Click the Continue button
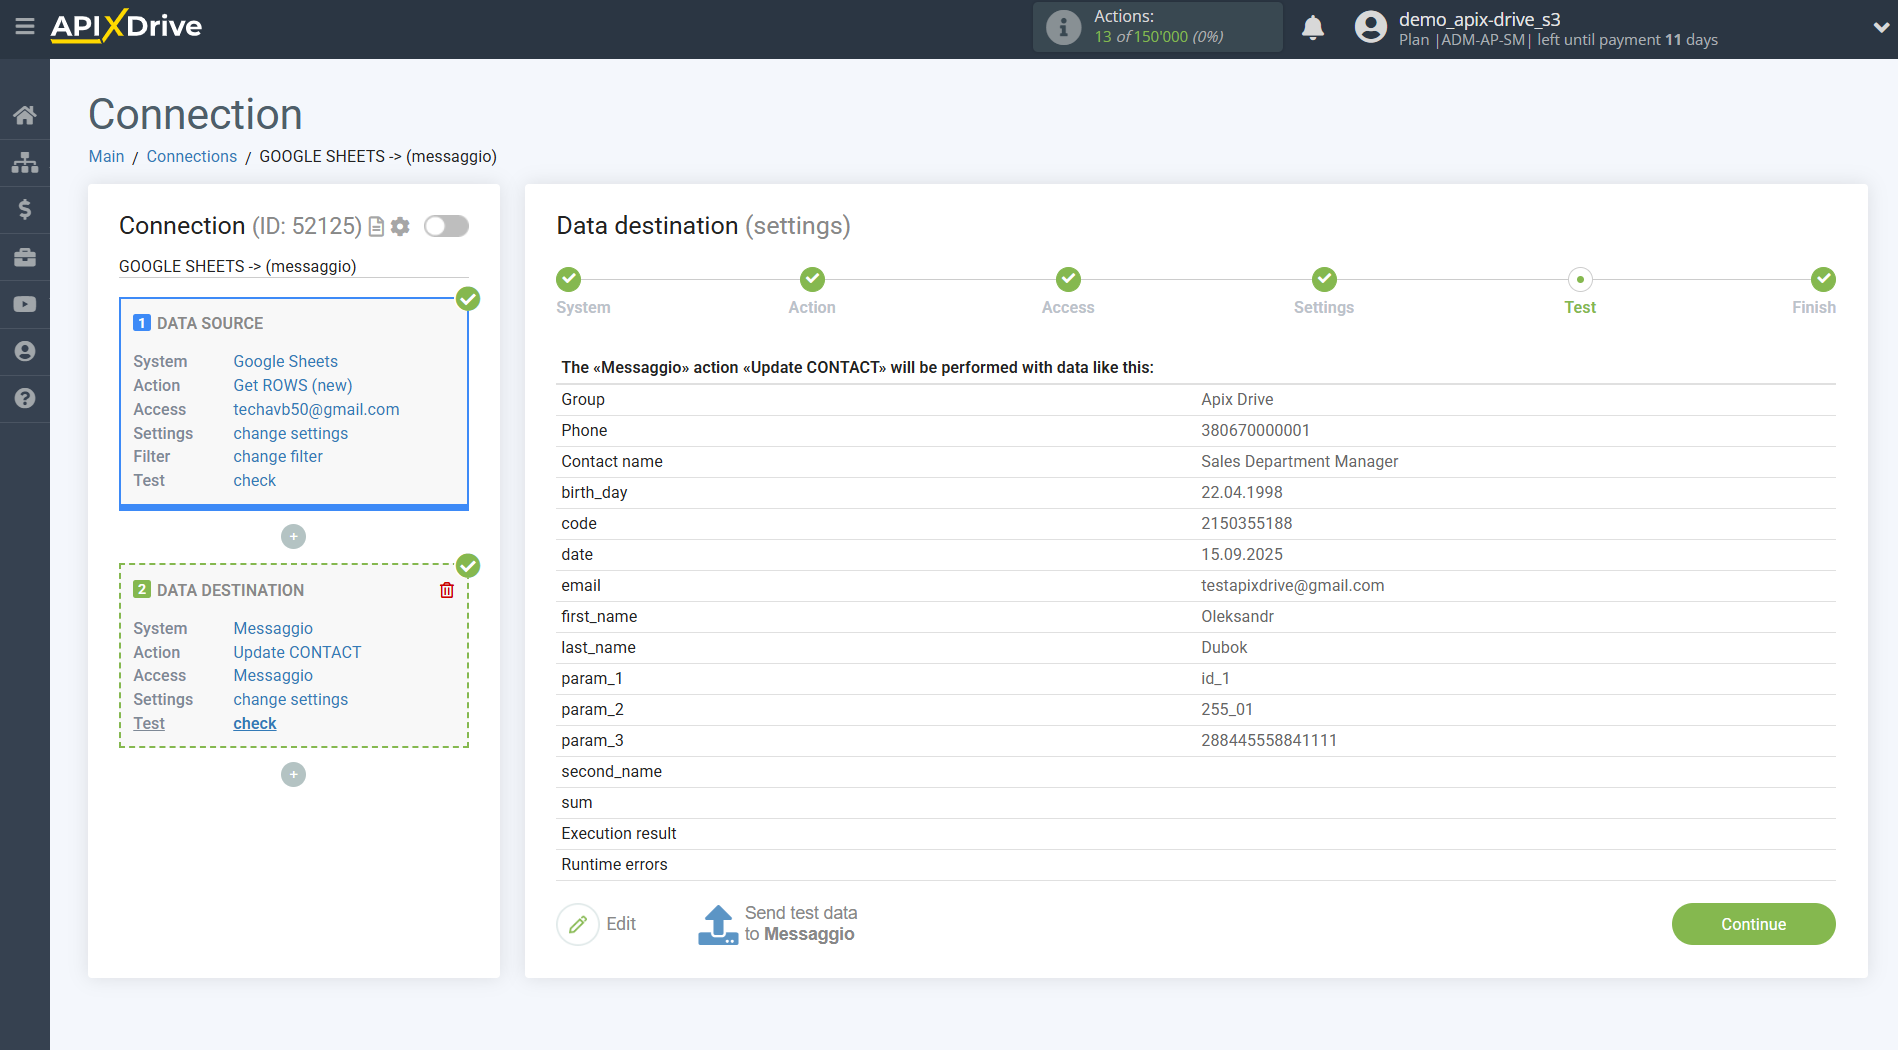 click(1753, 924)
